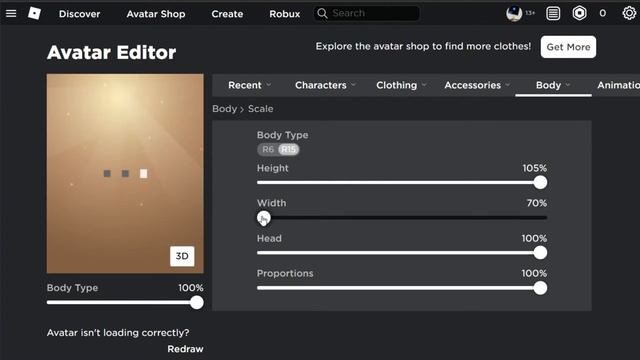Click the Robux balance value 0
Viewport: 640px width, 360px height.
click(602, 13)
